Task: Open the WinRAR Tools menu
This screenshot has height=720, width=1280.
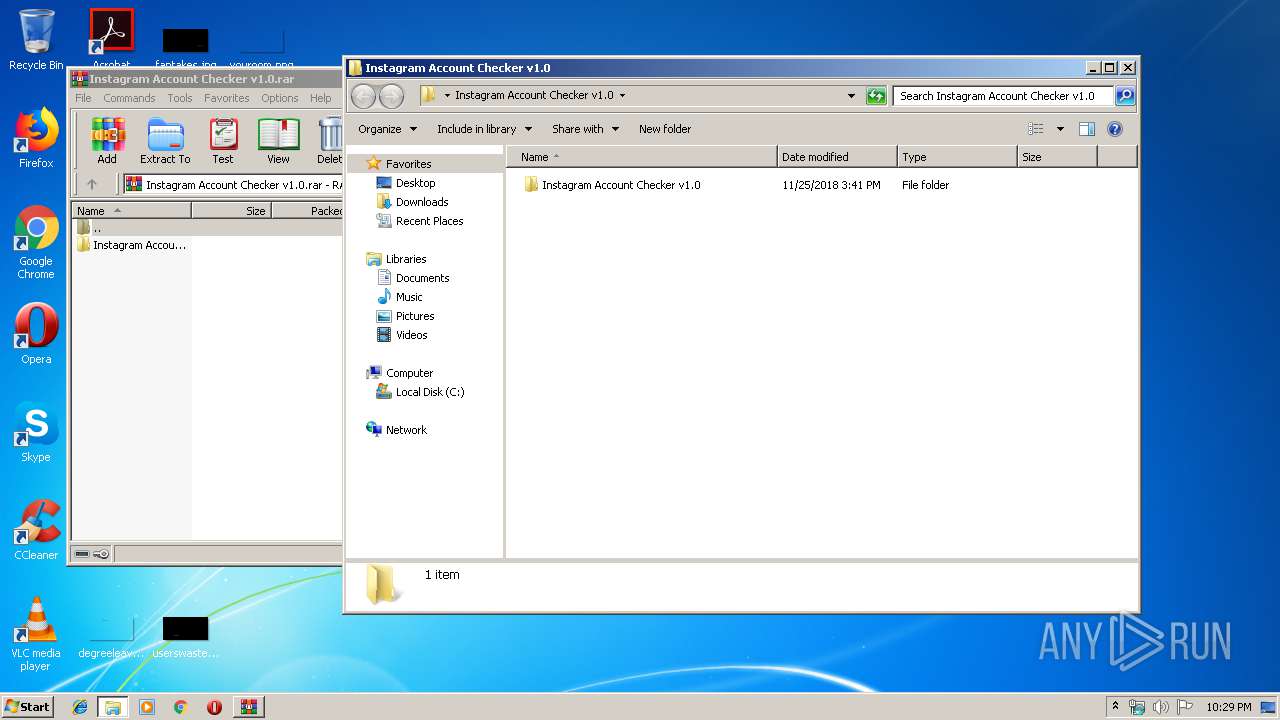Action: tap(180, 98)
